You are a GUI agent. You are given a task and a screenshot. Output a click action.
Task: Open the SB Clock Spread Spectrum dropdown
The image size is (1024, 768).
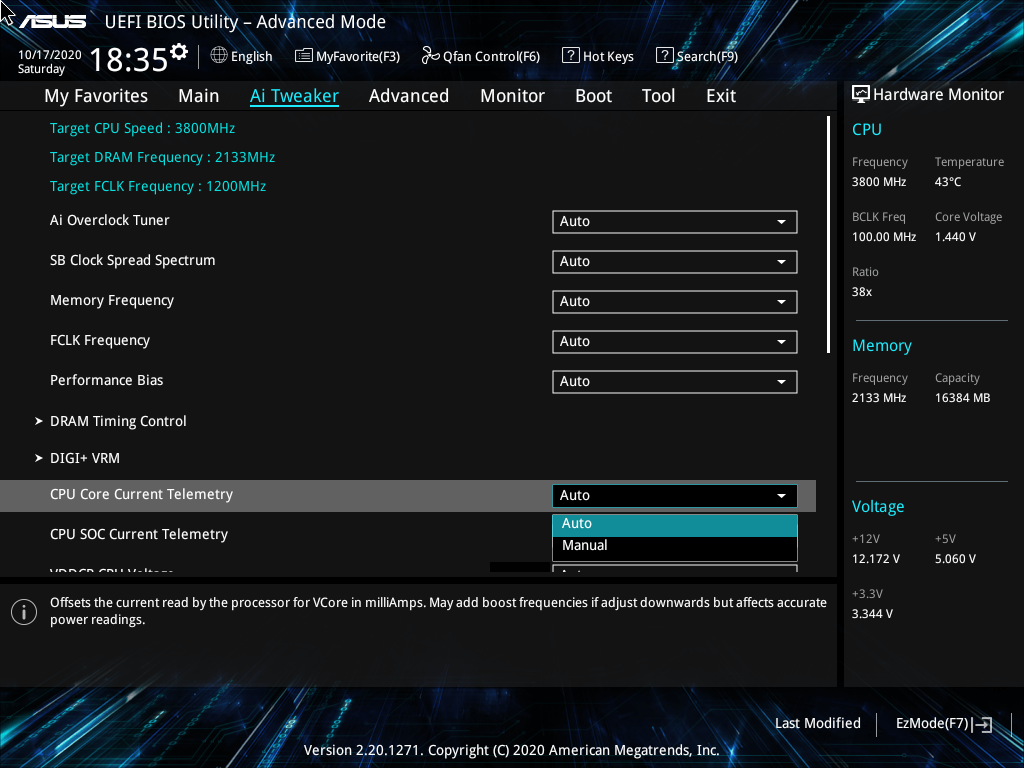click(x=675, y=262)
